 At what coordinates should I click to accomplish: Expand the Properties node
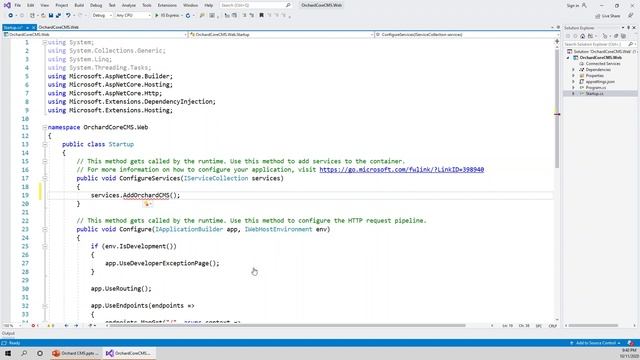click(x=573, y=76)
